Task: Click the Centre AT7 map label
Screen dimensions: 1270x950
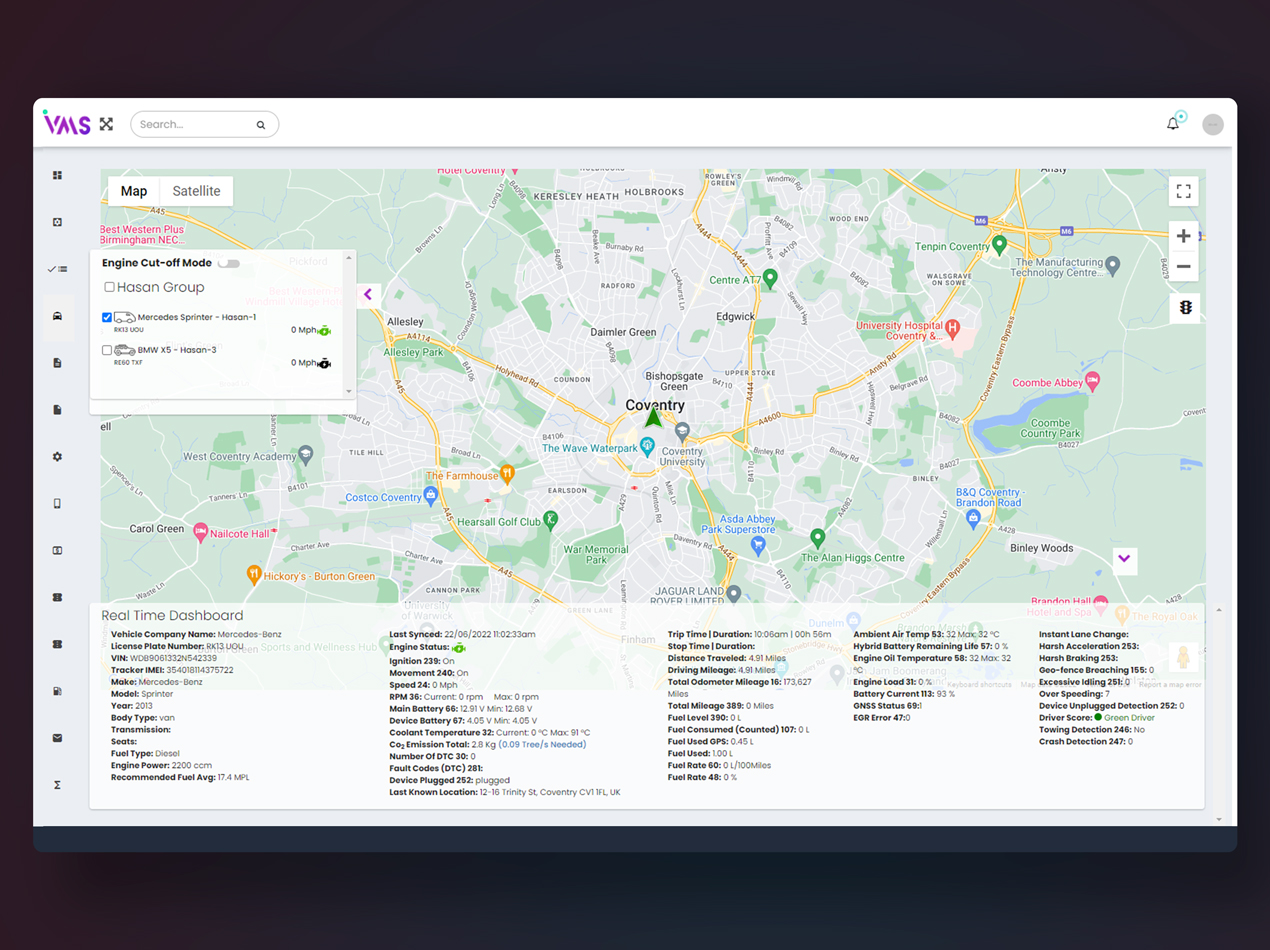Action: coord(735,280)
